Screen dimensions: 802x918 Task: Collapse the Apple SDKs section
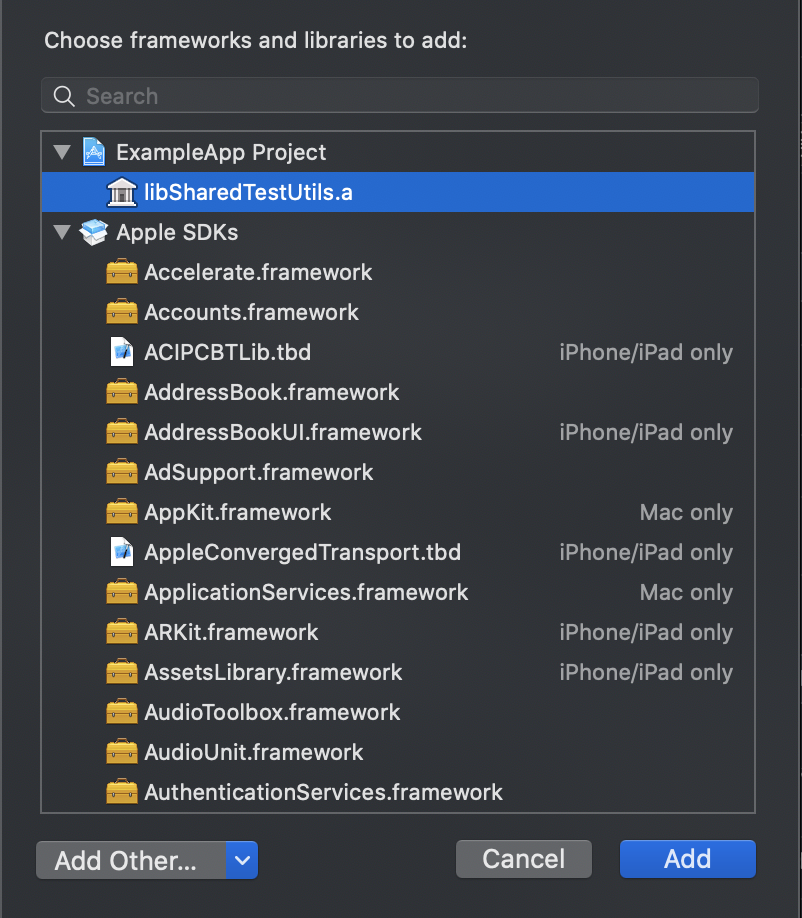point(62,231)
